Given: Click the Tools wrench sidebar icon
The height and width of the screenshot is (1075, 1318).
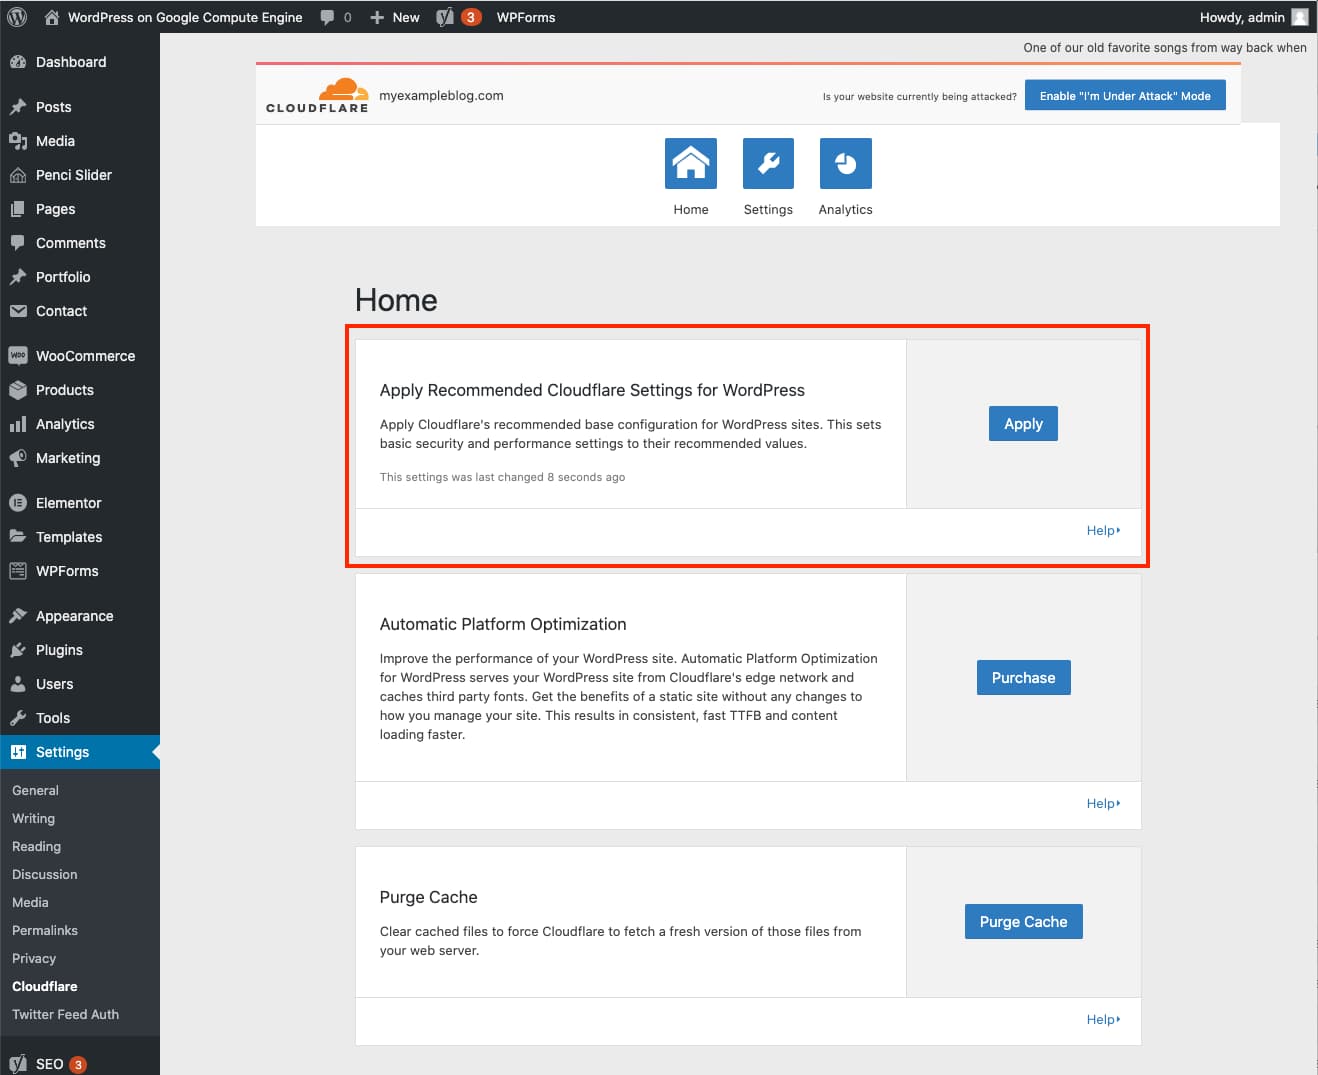Looking at the screenshot, I should click(x=18, y=718).
